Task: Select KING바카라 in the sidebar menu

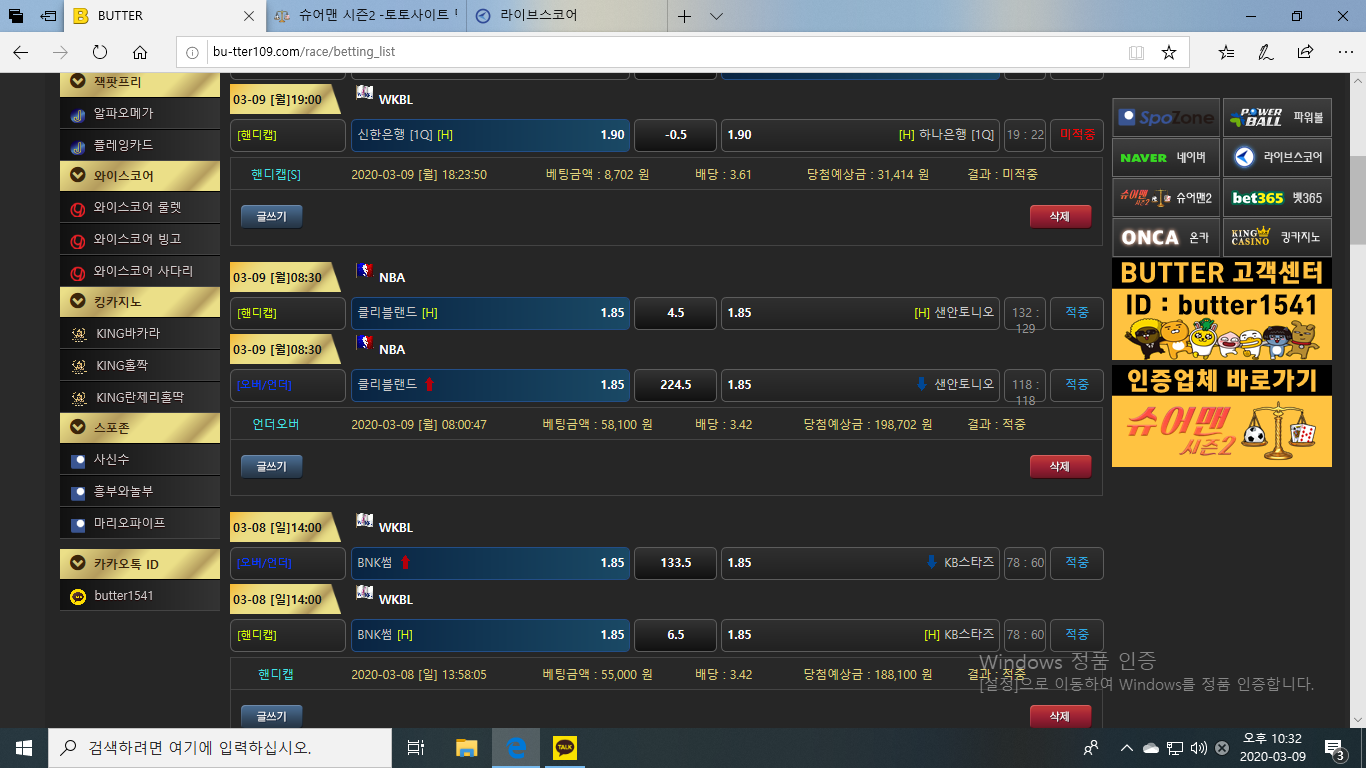Action: (127, 334)
